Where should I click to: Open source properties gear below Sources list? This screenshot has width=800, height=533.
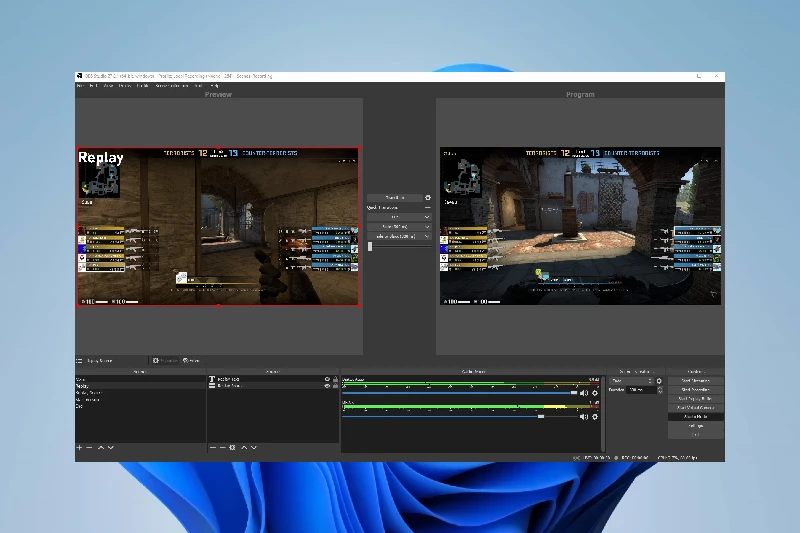click(232, 447)
